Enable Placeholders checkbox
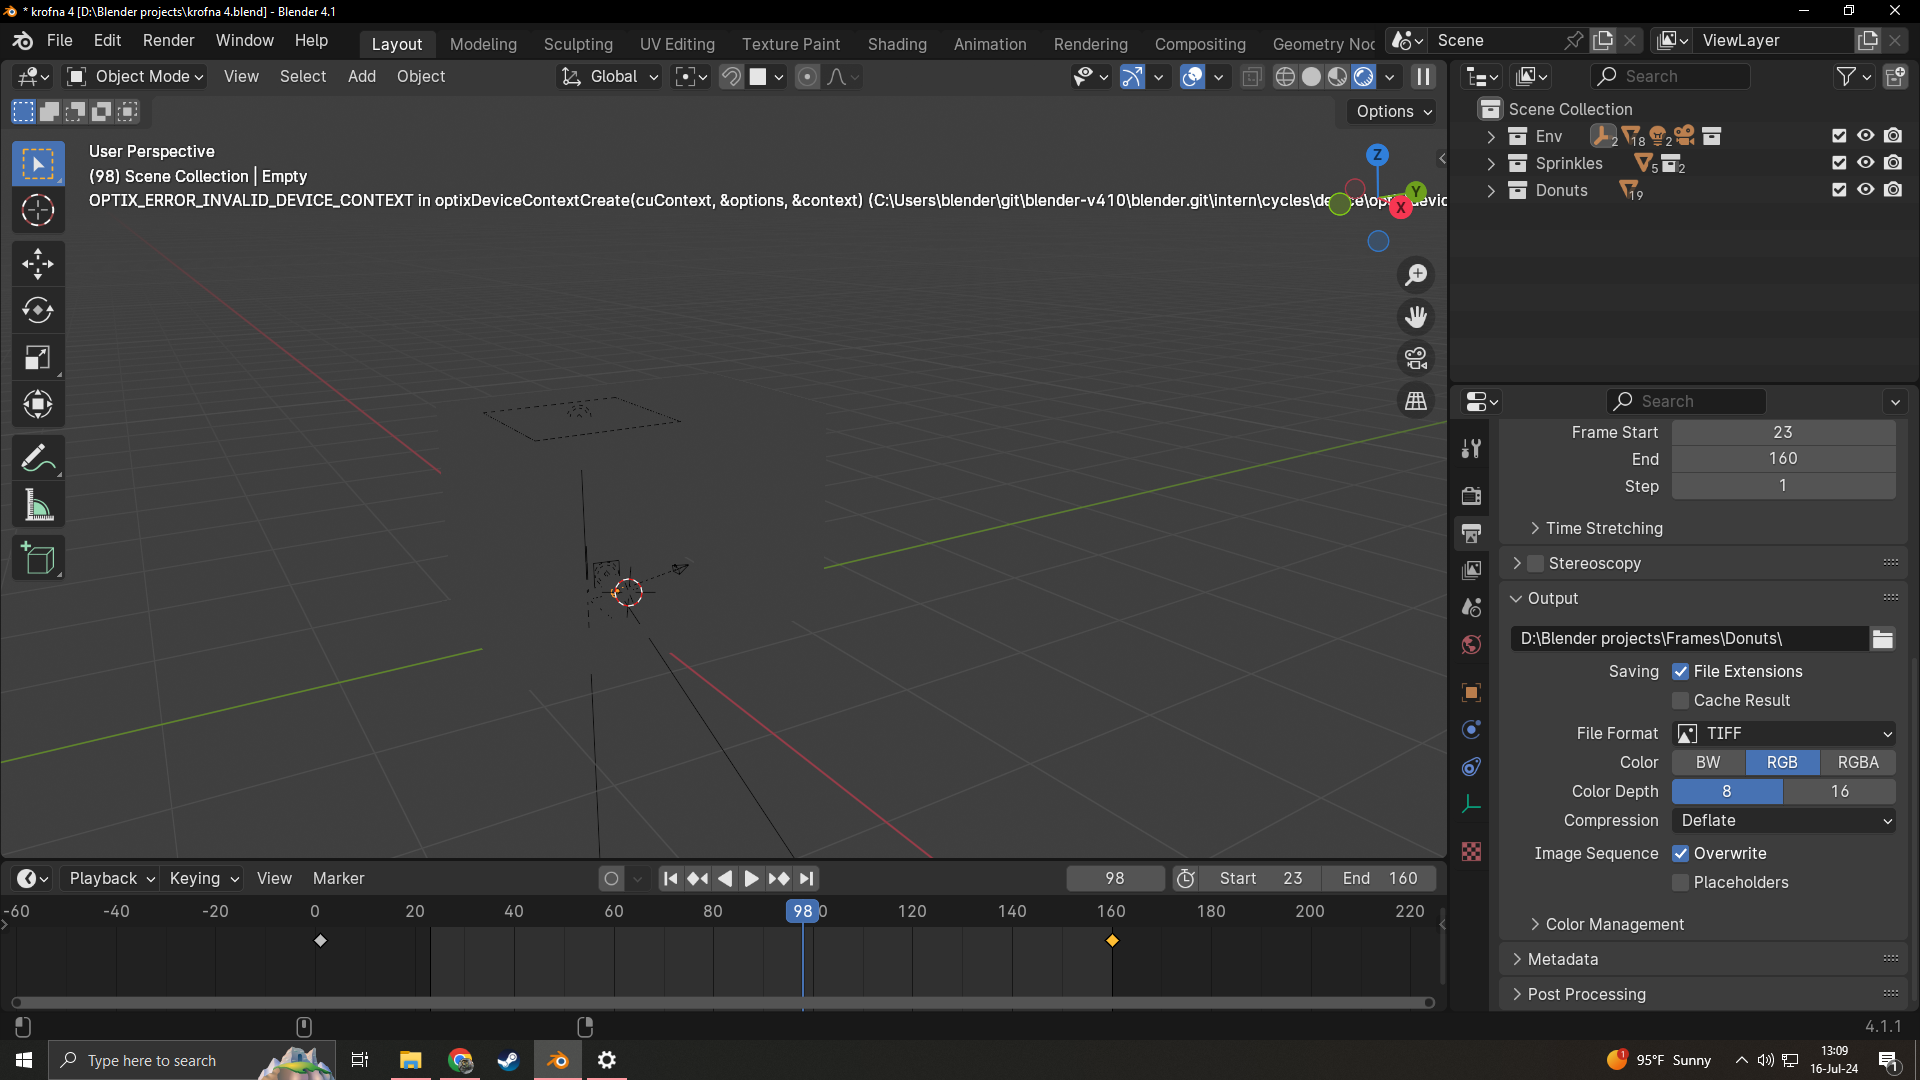Screen dimensions: 1920x1080 pos(1681,883)
